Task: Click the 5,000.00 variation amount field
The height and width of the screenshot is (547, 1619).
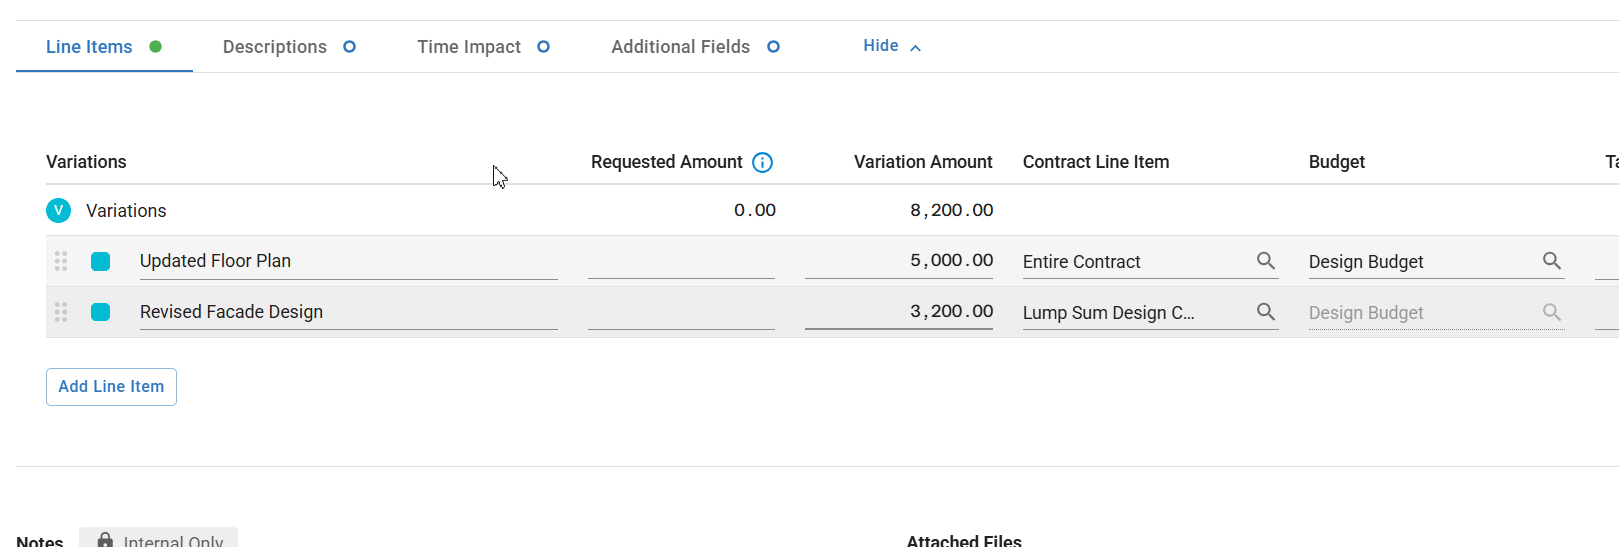Action: [898, 261]
